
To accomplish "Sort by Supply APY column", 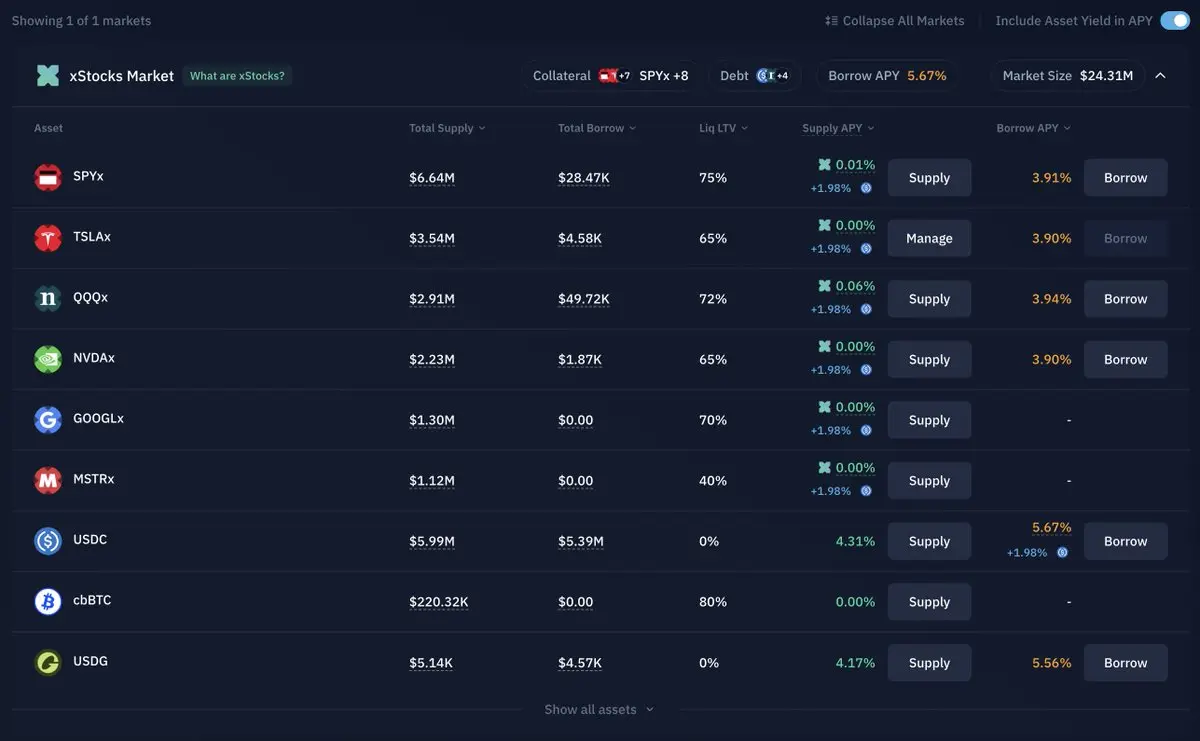I will [838, 128].
